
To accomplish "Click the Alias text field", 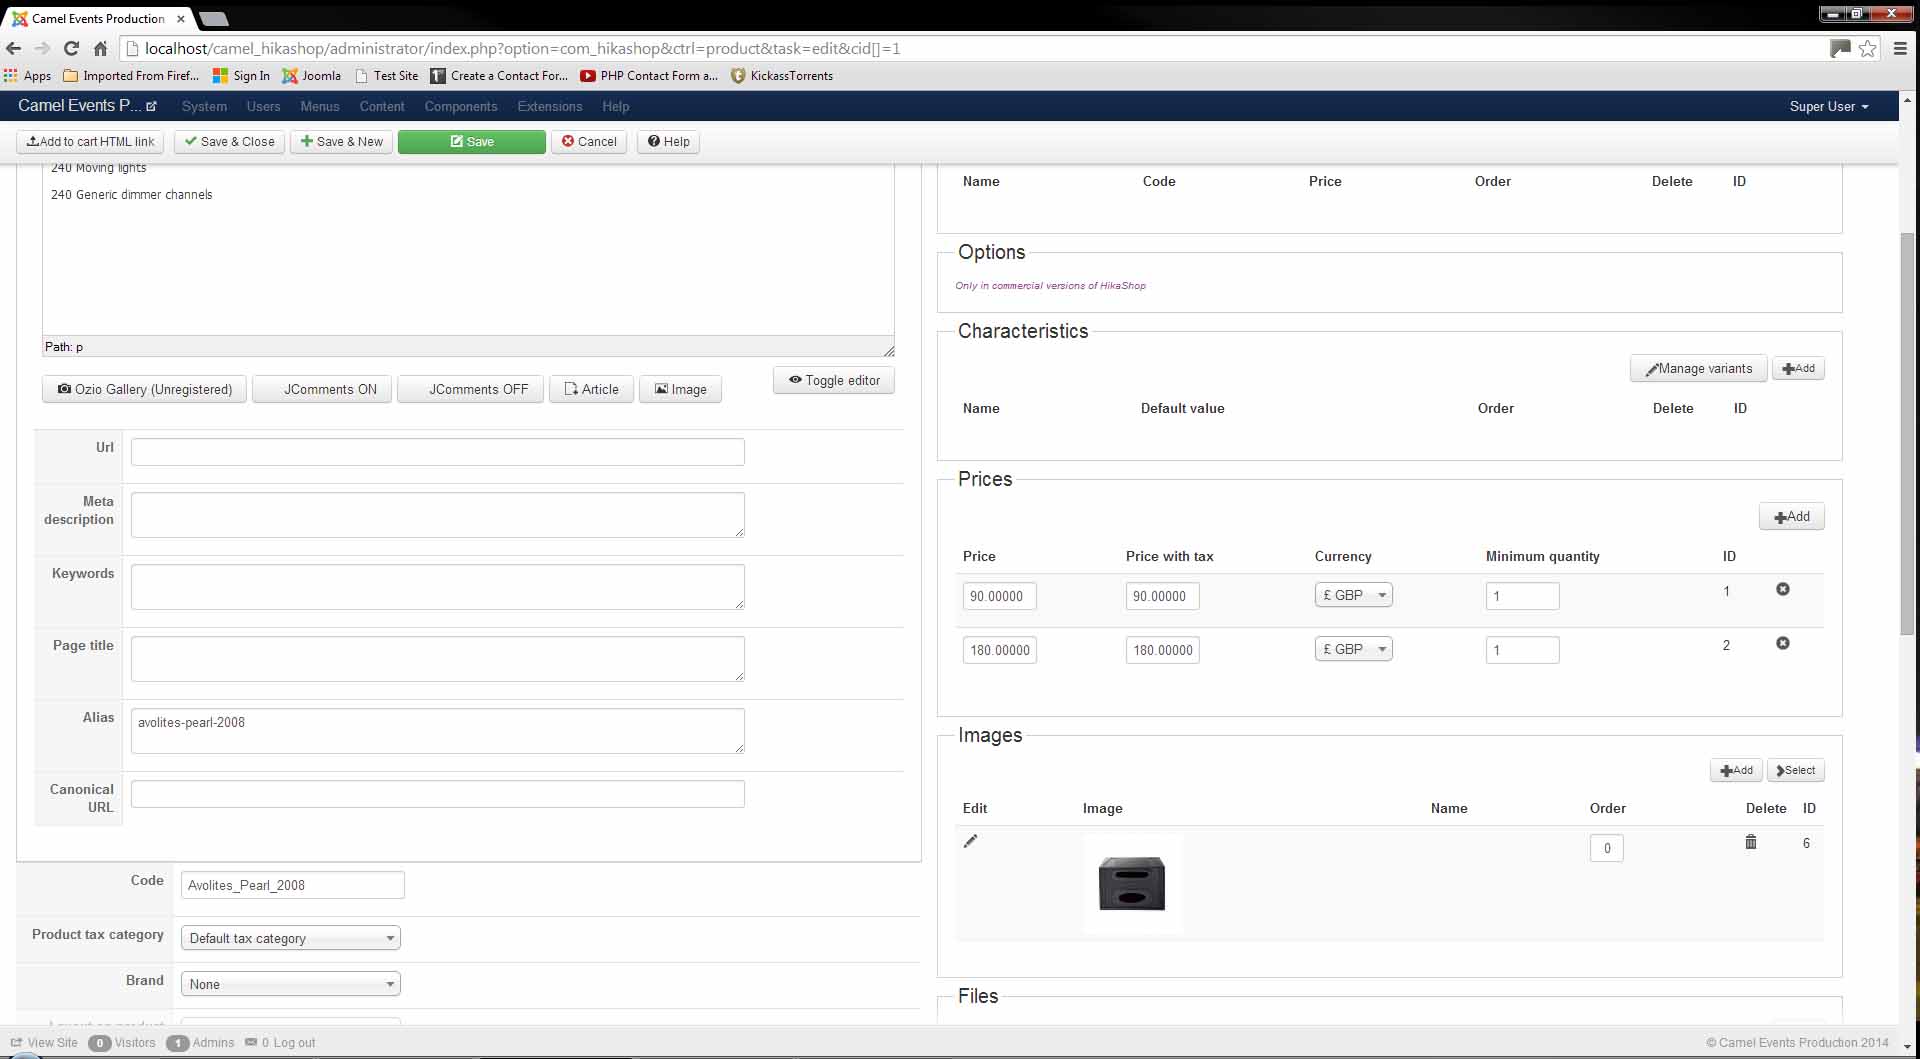I will [x=437, y=731].
